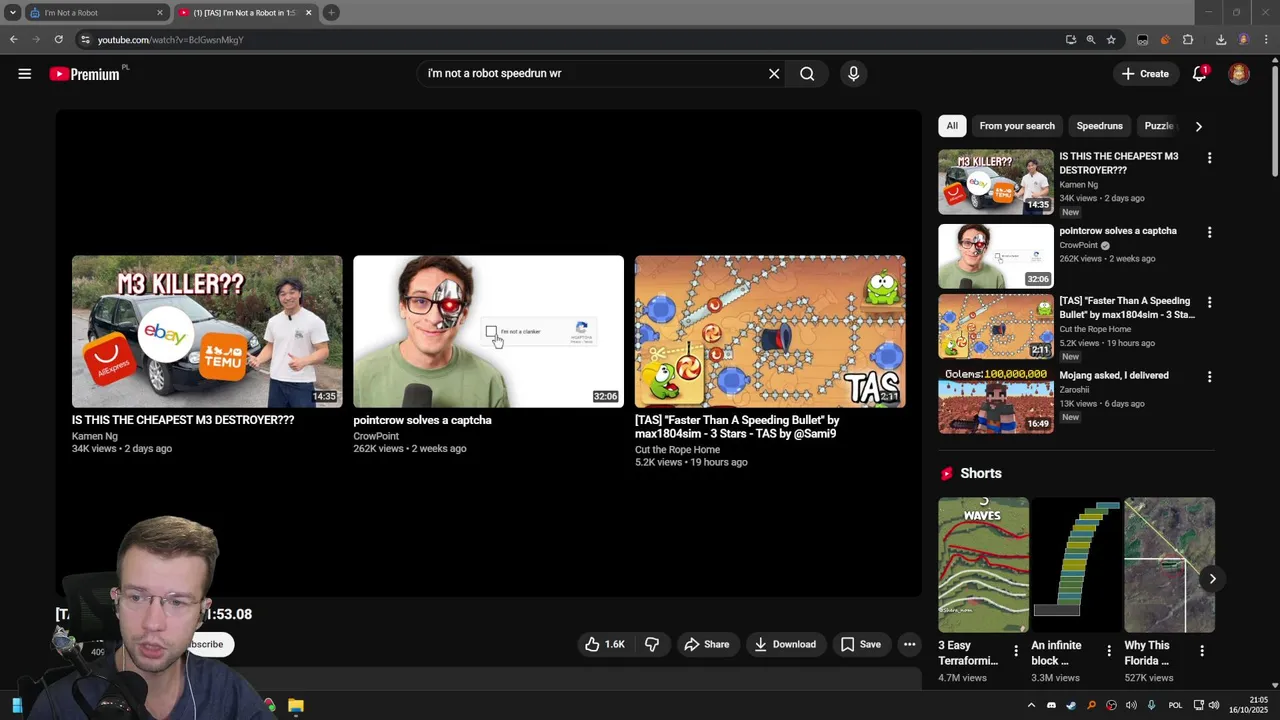Go to YouTube Premium home logo

coord(85,74)
